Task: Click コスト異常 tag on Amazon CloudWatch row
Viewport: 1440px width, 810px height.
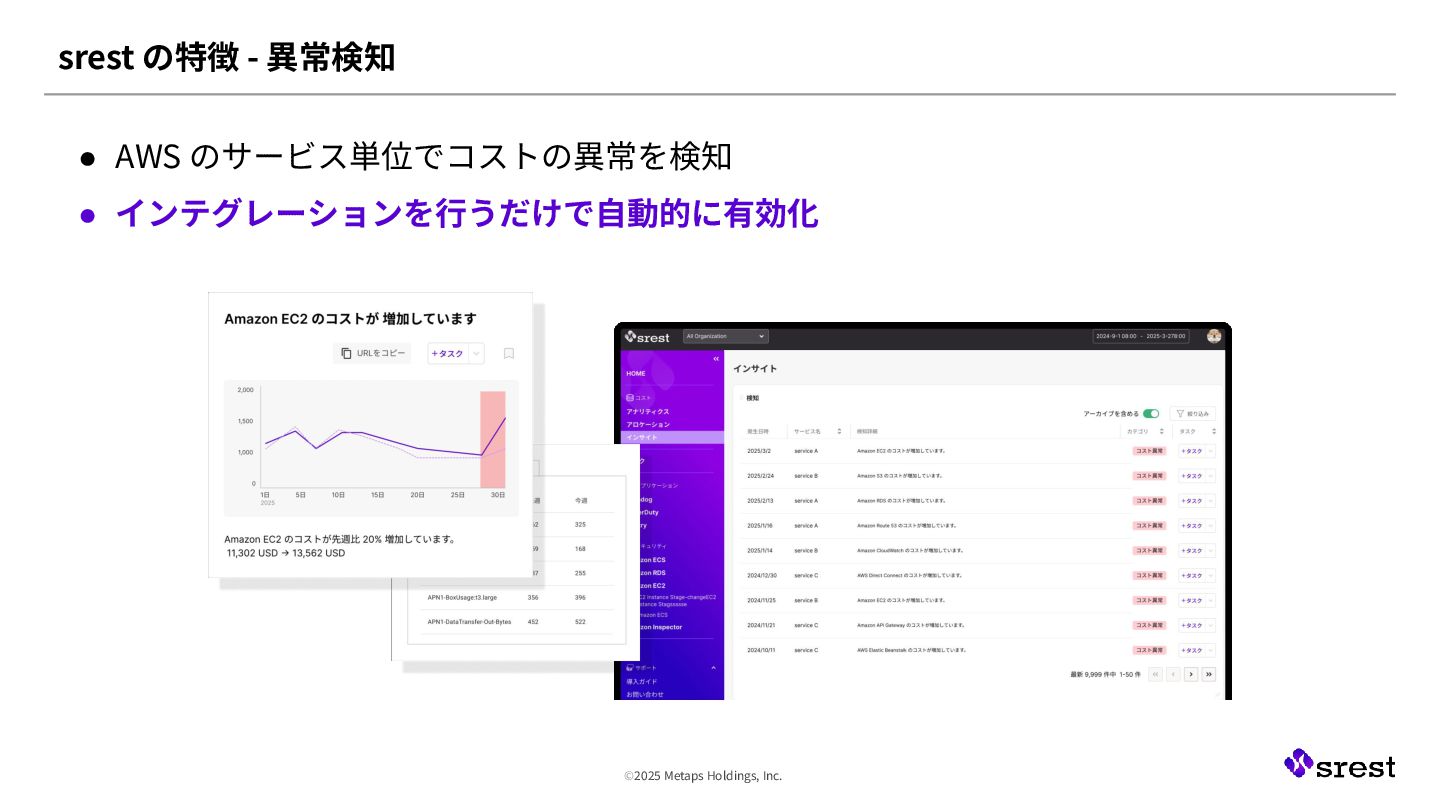Action: (1149, 551)
